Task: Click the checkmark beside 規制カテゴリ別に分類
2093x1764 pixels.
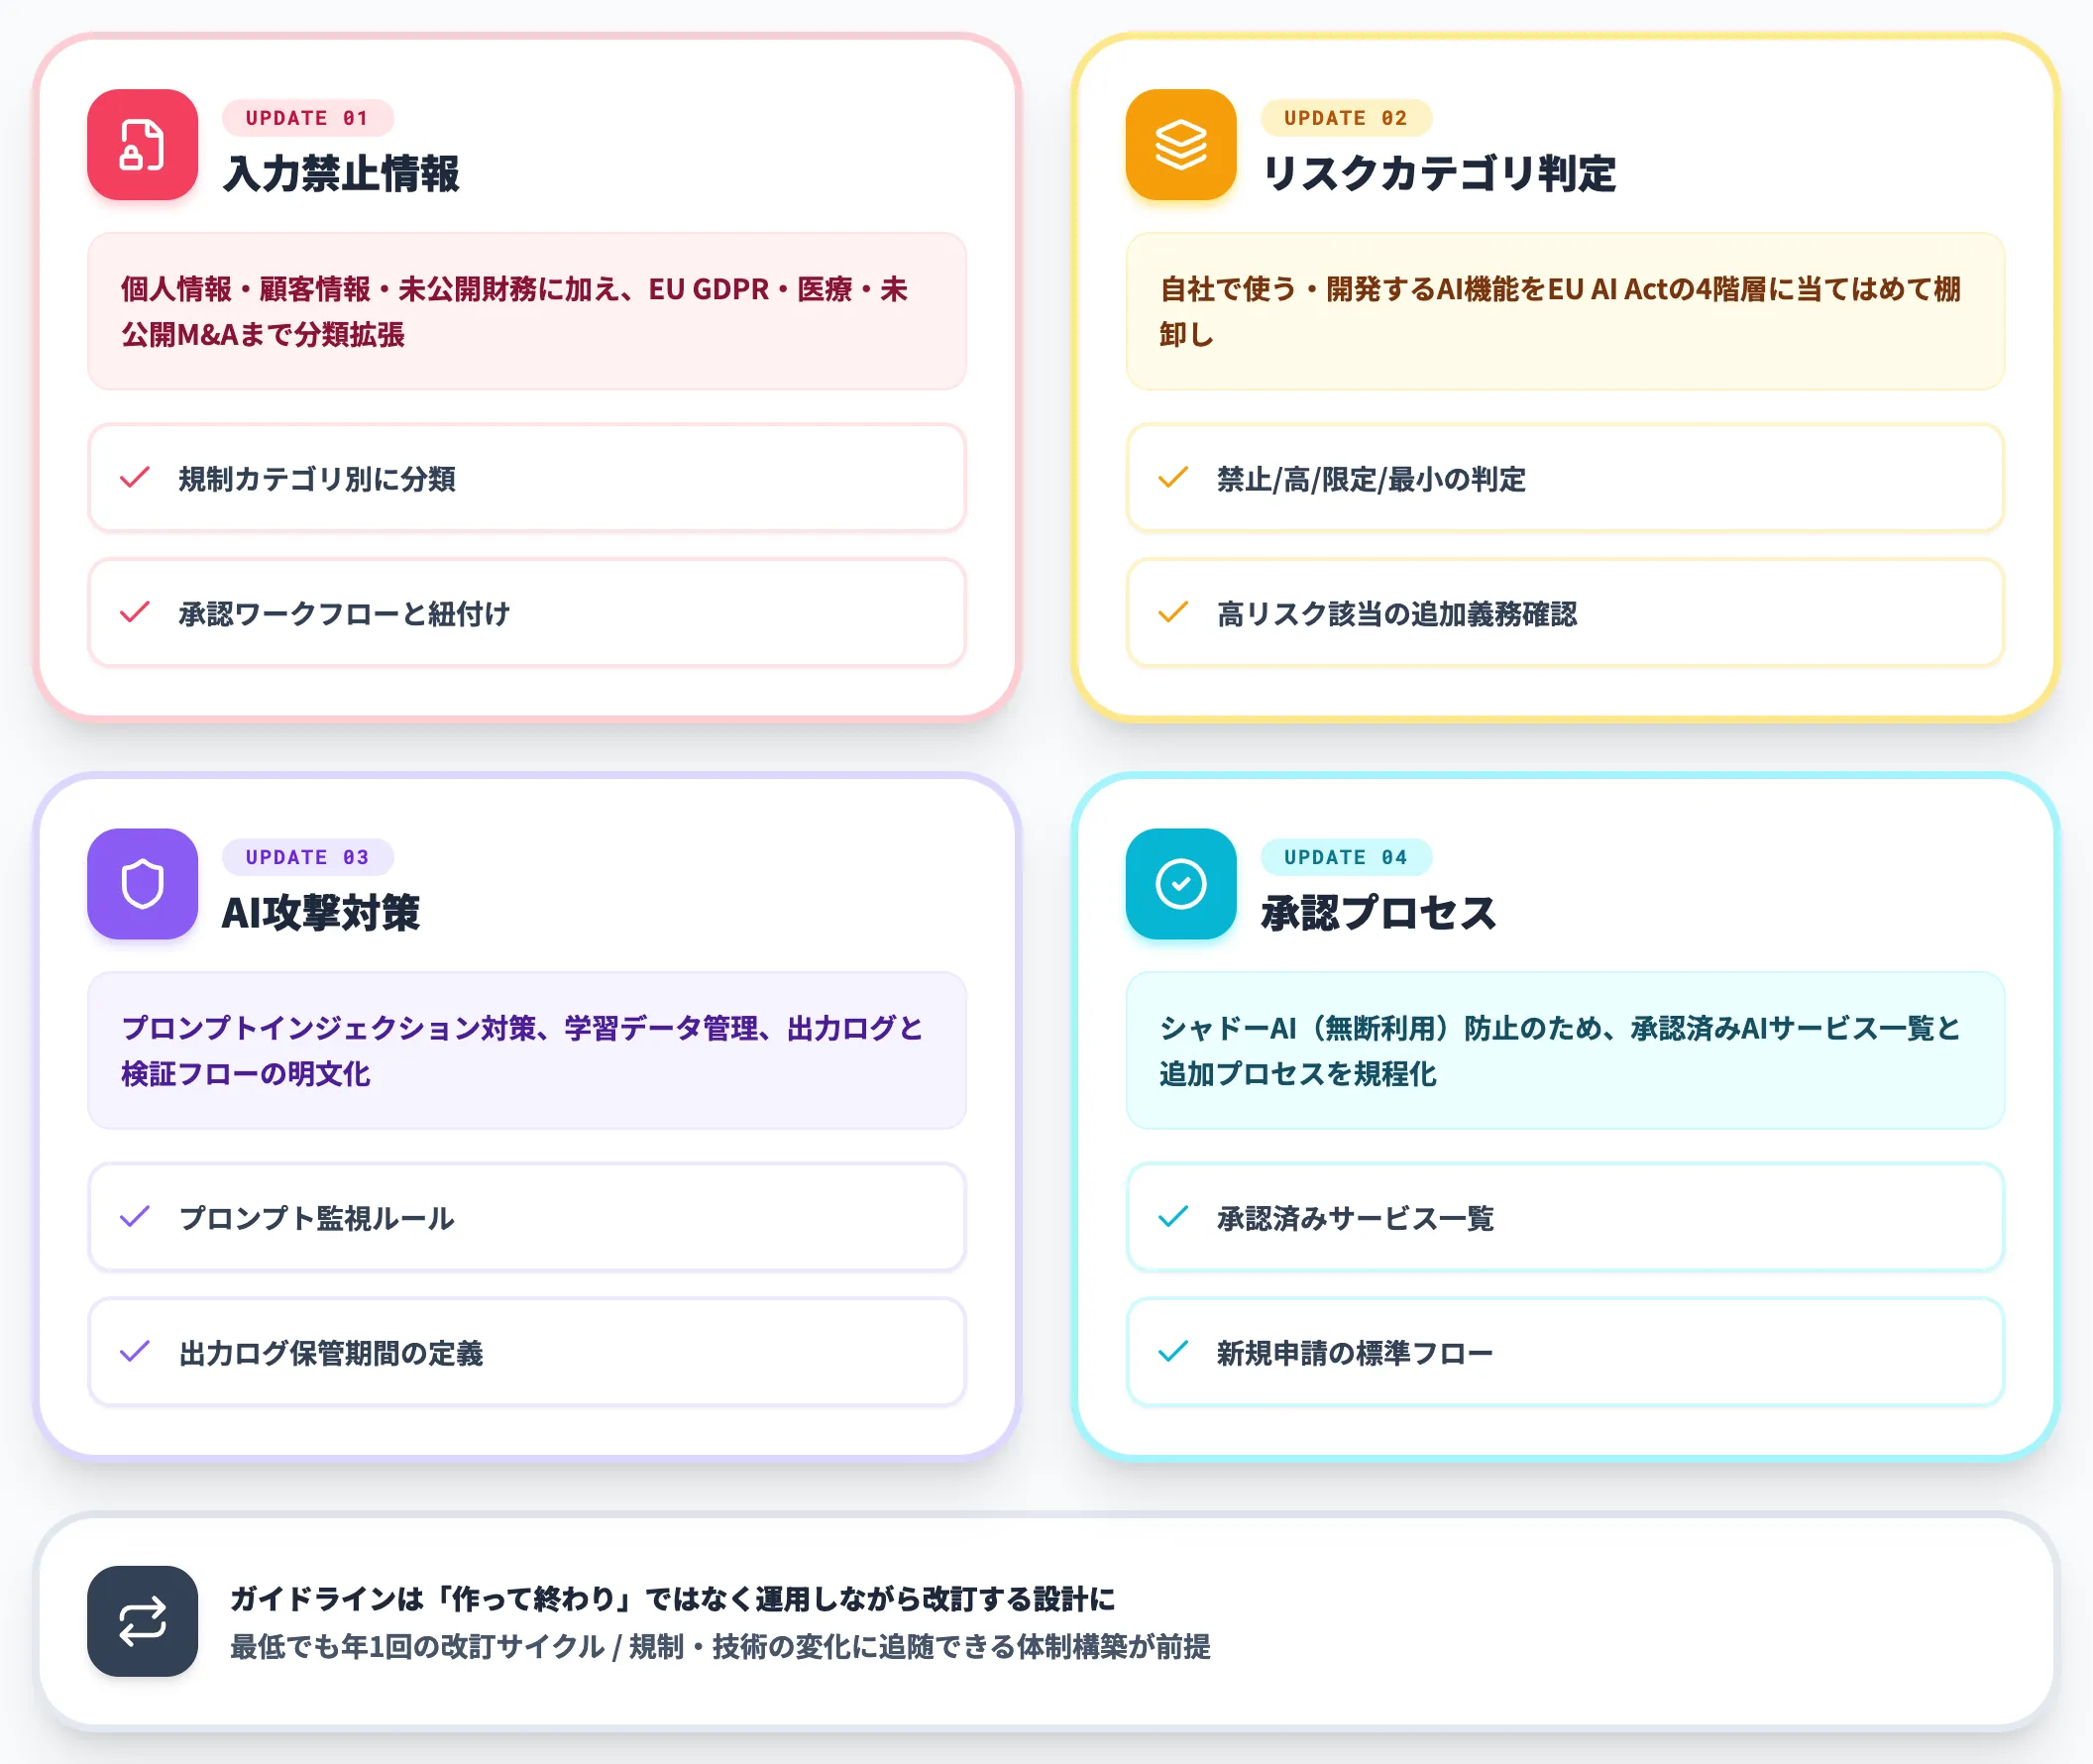Action: click(x=135, y=478)
